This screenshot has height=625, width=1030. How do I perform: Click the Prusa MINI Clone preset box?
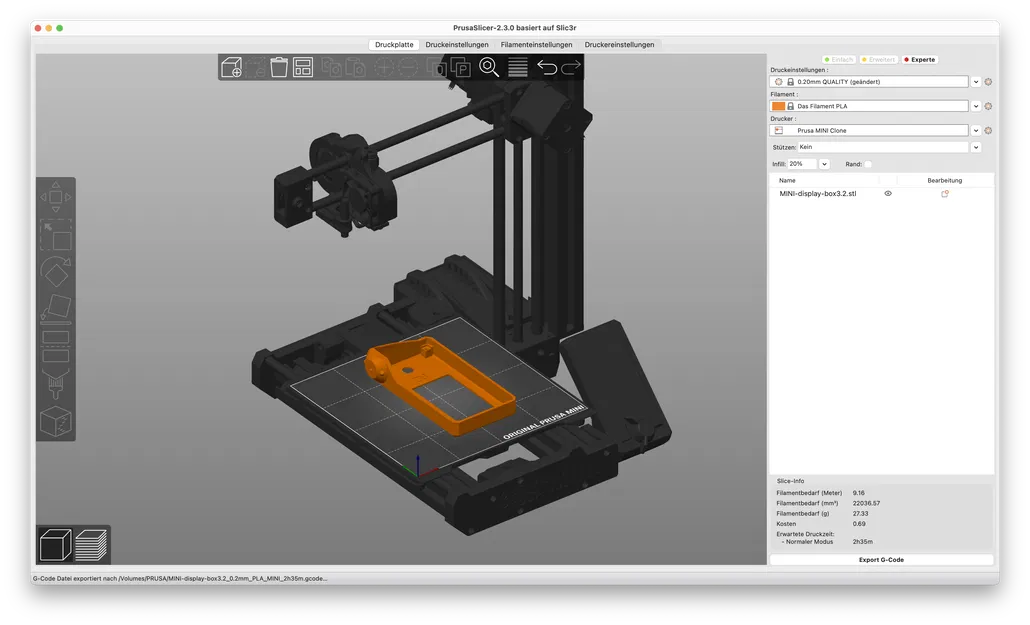pyautogui.click(x=869, y=131)
